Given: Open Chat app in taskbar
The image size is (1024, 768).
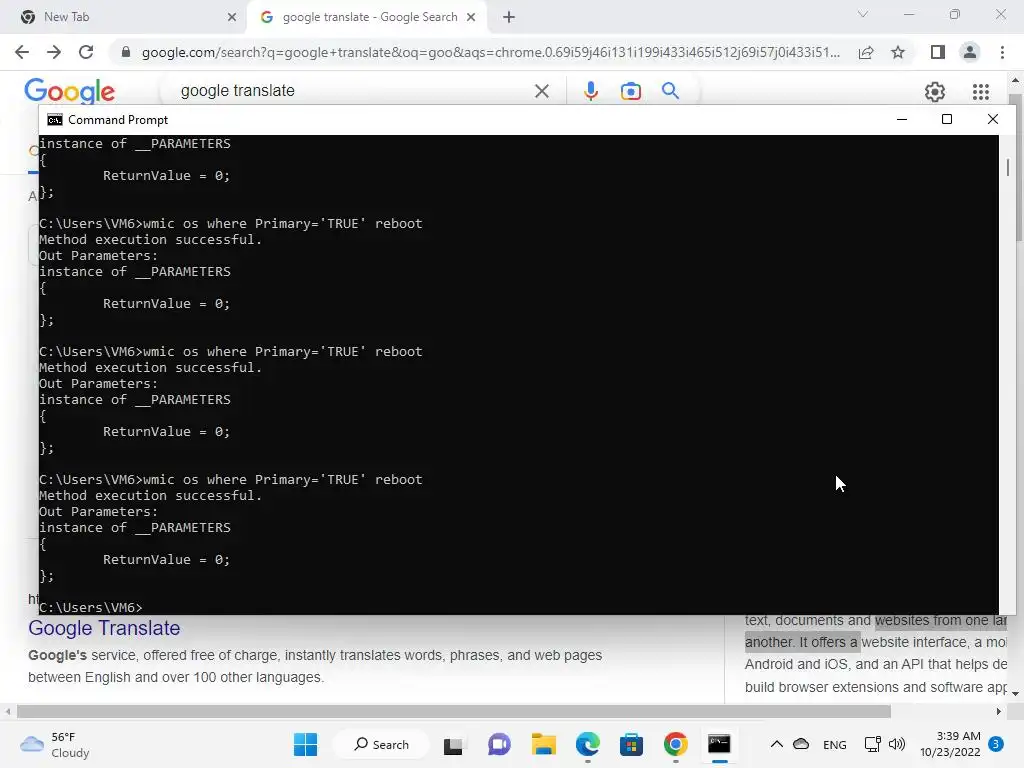Looking at the screenshot, I should (x=499, y=744).
